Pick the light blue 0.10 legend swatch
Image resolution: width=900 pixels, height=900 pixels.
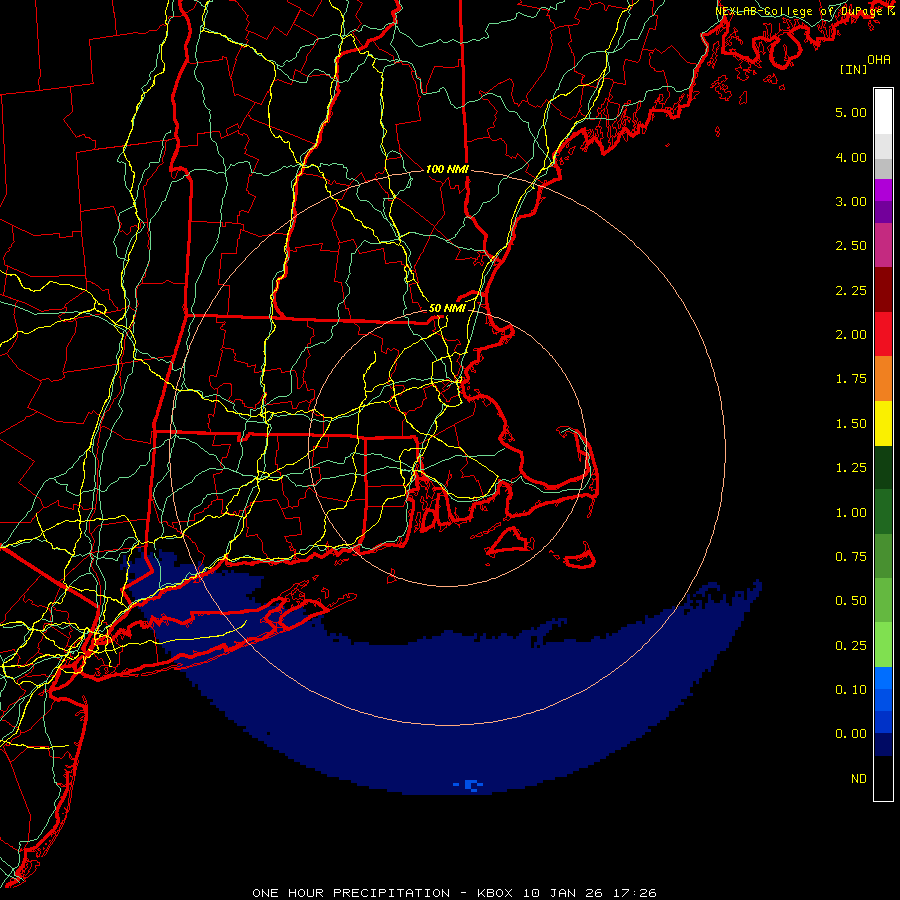pyautogui.click(x=883, y=678)
